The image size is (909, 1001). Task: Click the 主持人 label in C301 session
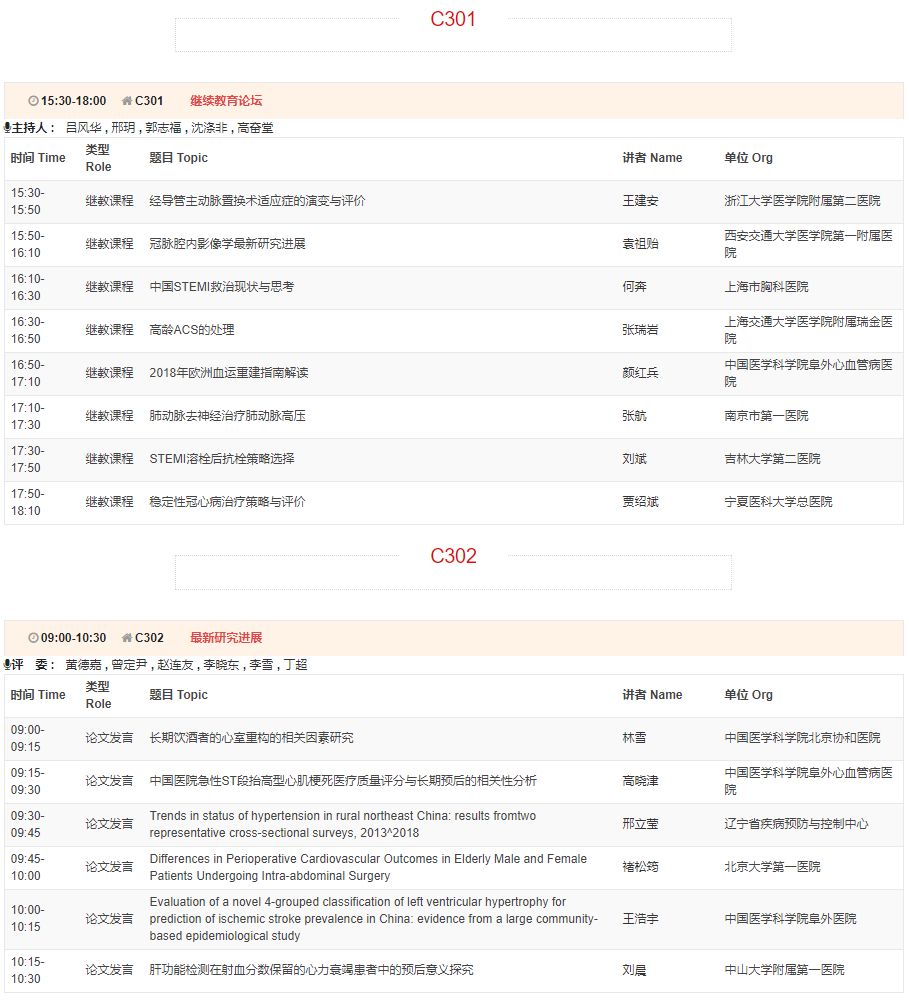[33, 128]
